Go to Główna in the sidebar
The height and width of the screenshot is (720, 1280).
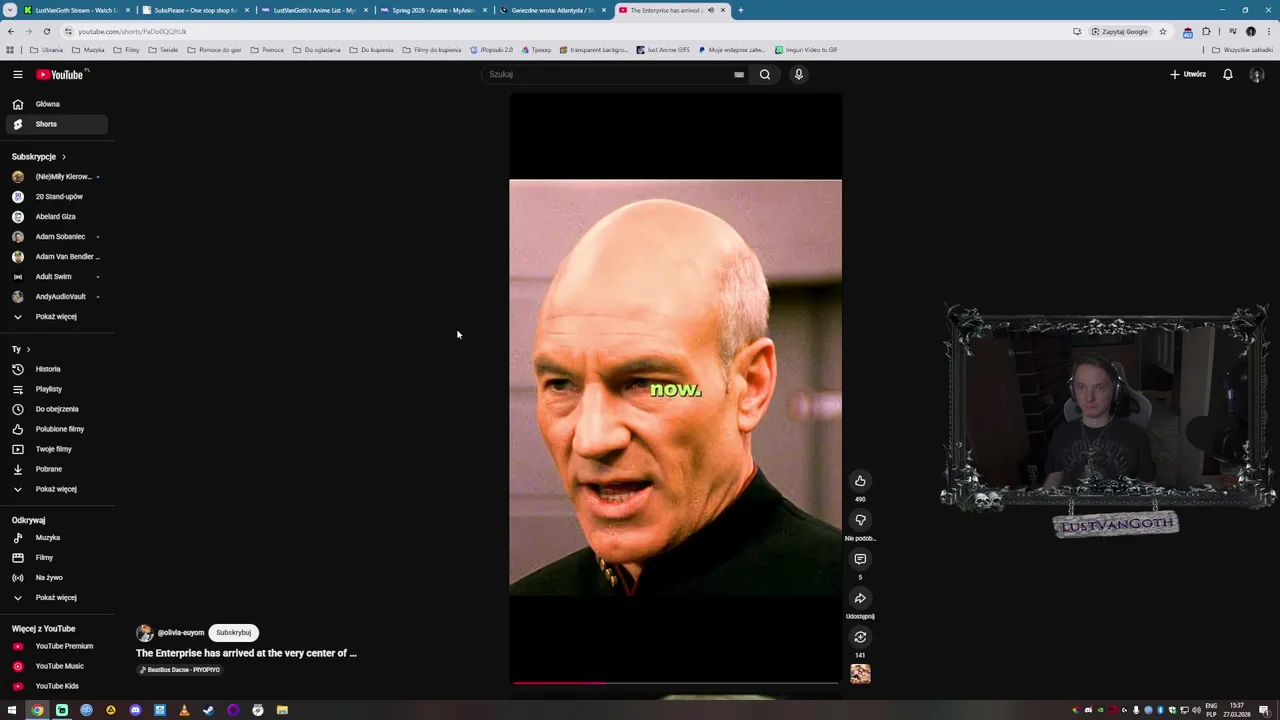pyautogui.click(x=56, y=104)
